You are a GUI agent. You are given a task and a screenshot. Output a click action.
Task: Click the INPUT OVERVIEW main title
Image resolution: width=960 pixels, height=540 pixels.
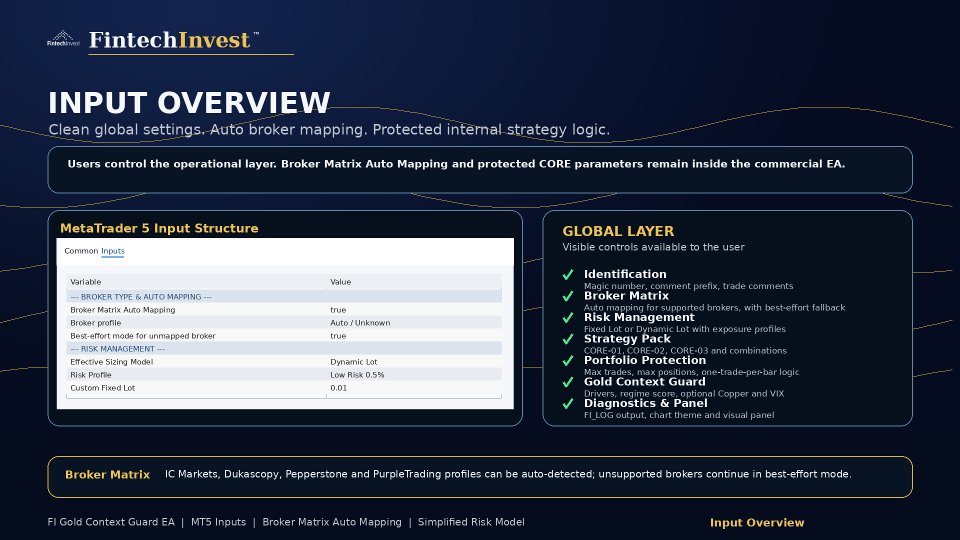coord(189,103)
